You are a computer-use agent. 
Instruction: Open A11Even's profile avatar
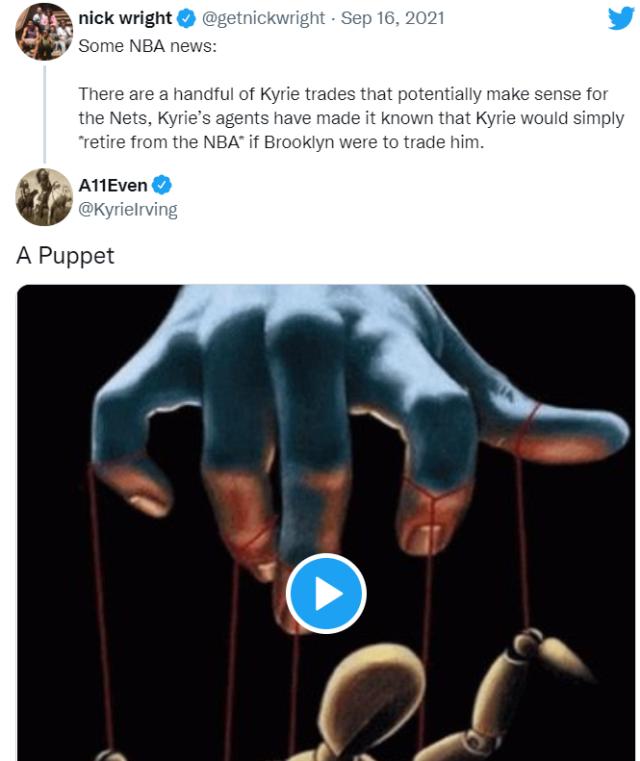(44, 196)
